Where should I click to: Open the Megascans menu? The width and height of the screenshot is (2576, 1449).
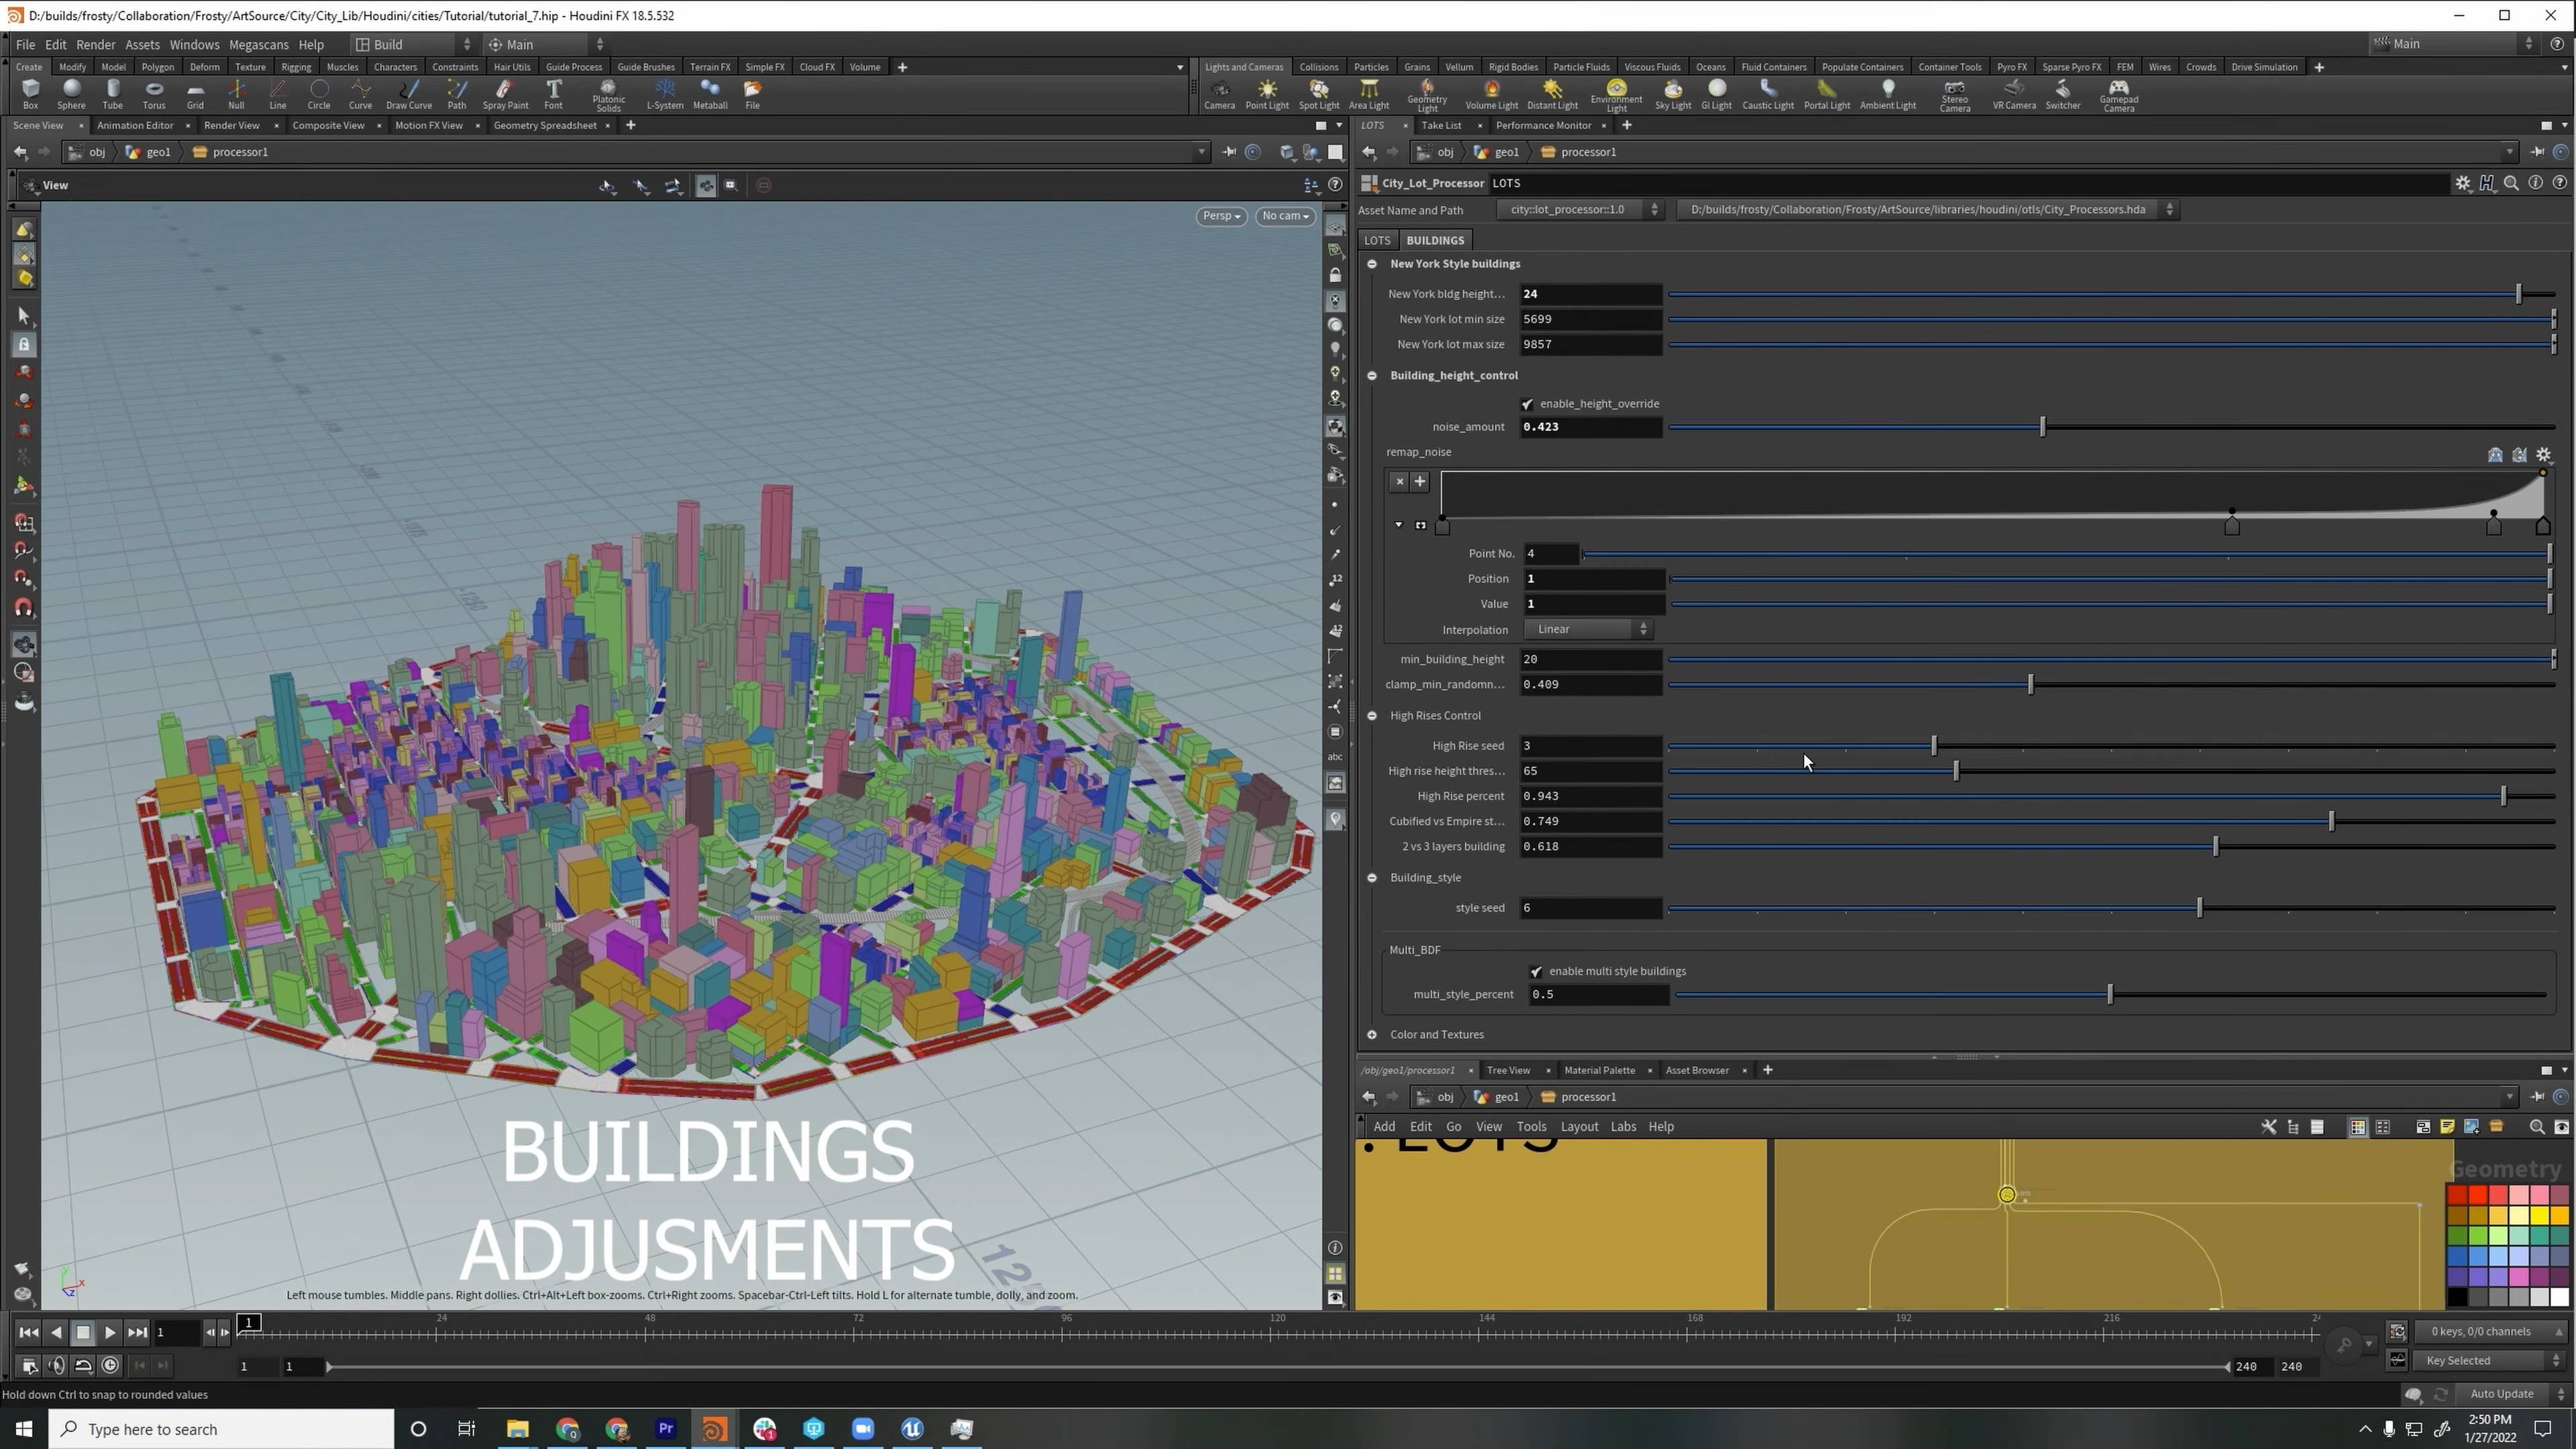pyautogui.click(x=258, y=44)
